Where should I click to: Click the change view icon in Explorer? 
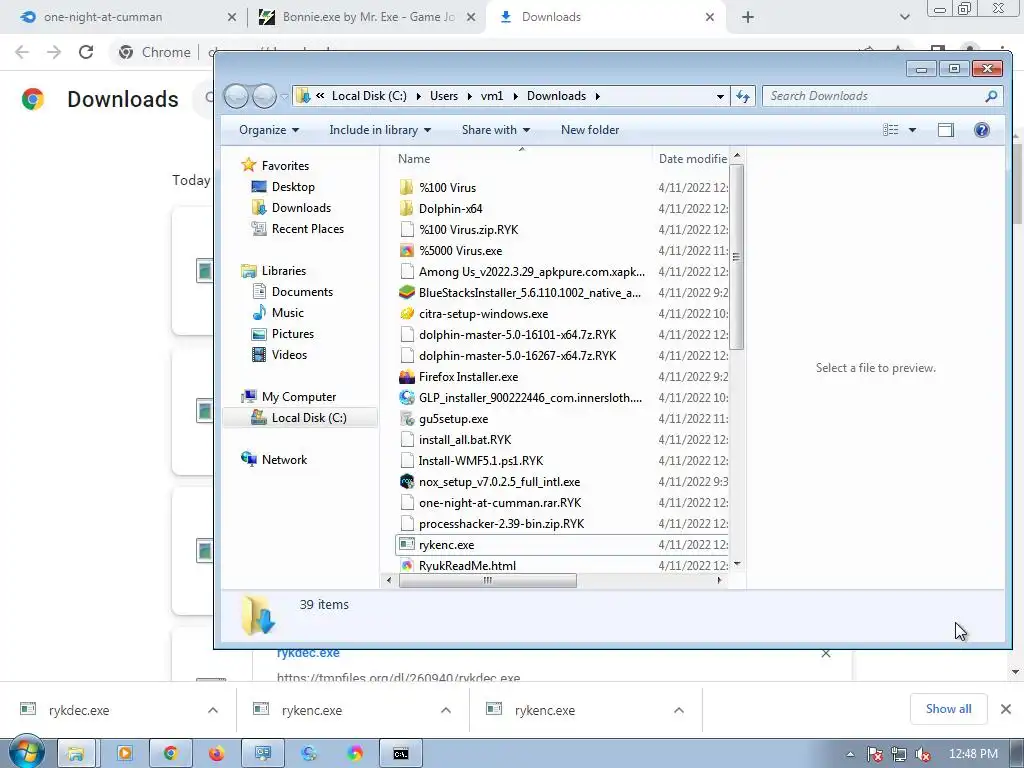[891, 130]
